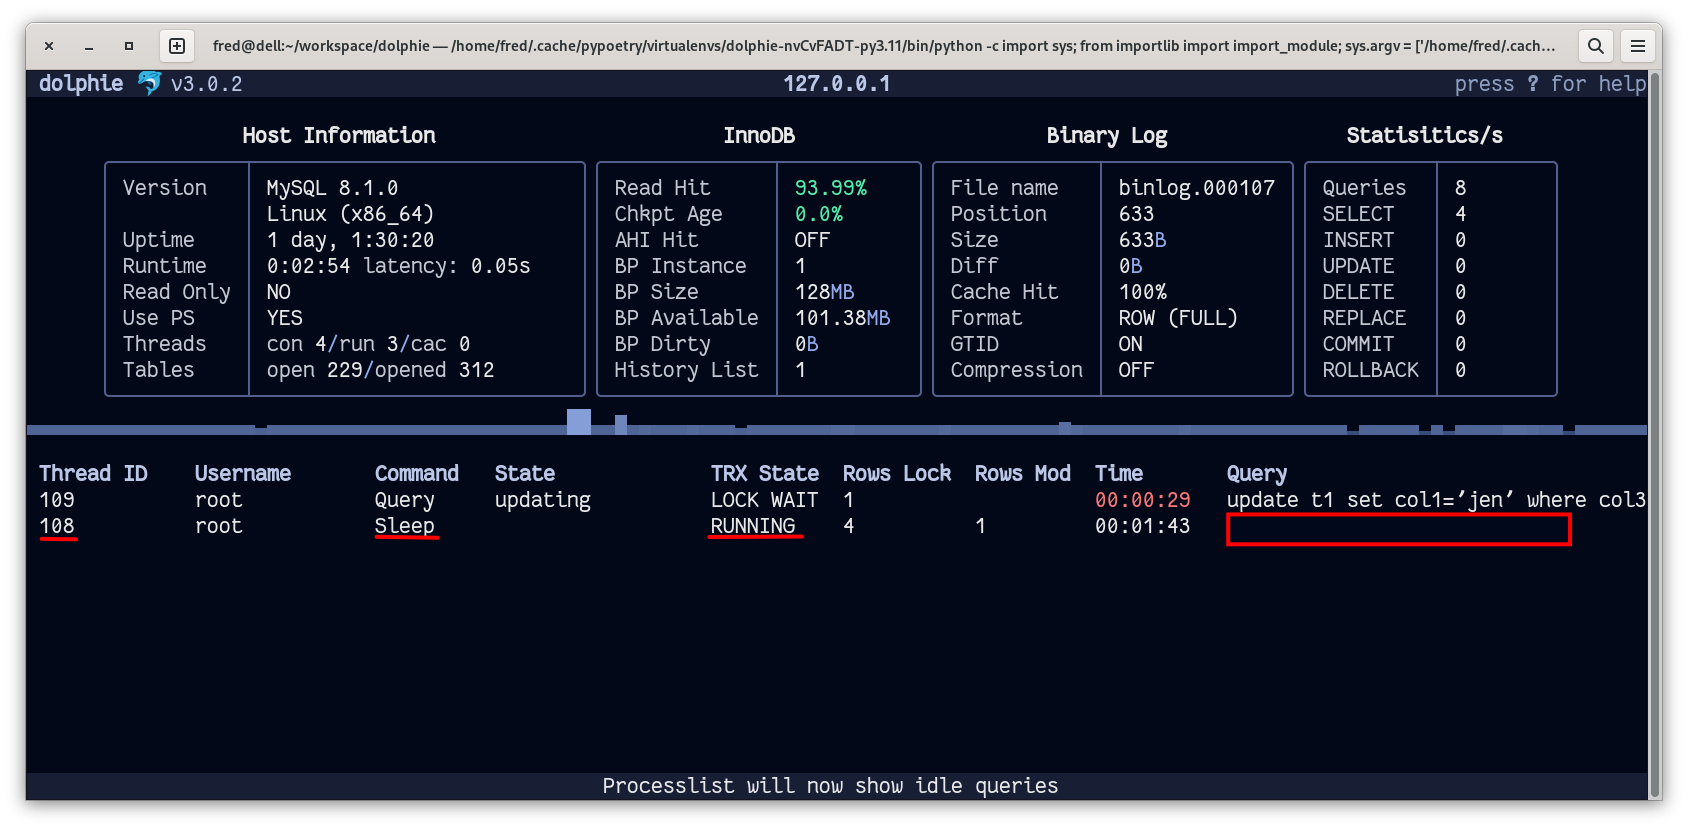Click the 'press ? for help' hint
Image resolution: width=1688 pixels, height=829 pixels.
tap(1549, 84)
